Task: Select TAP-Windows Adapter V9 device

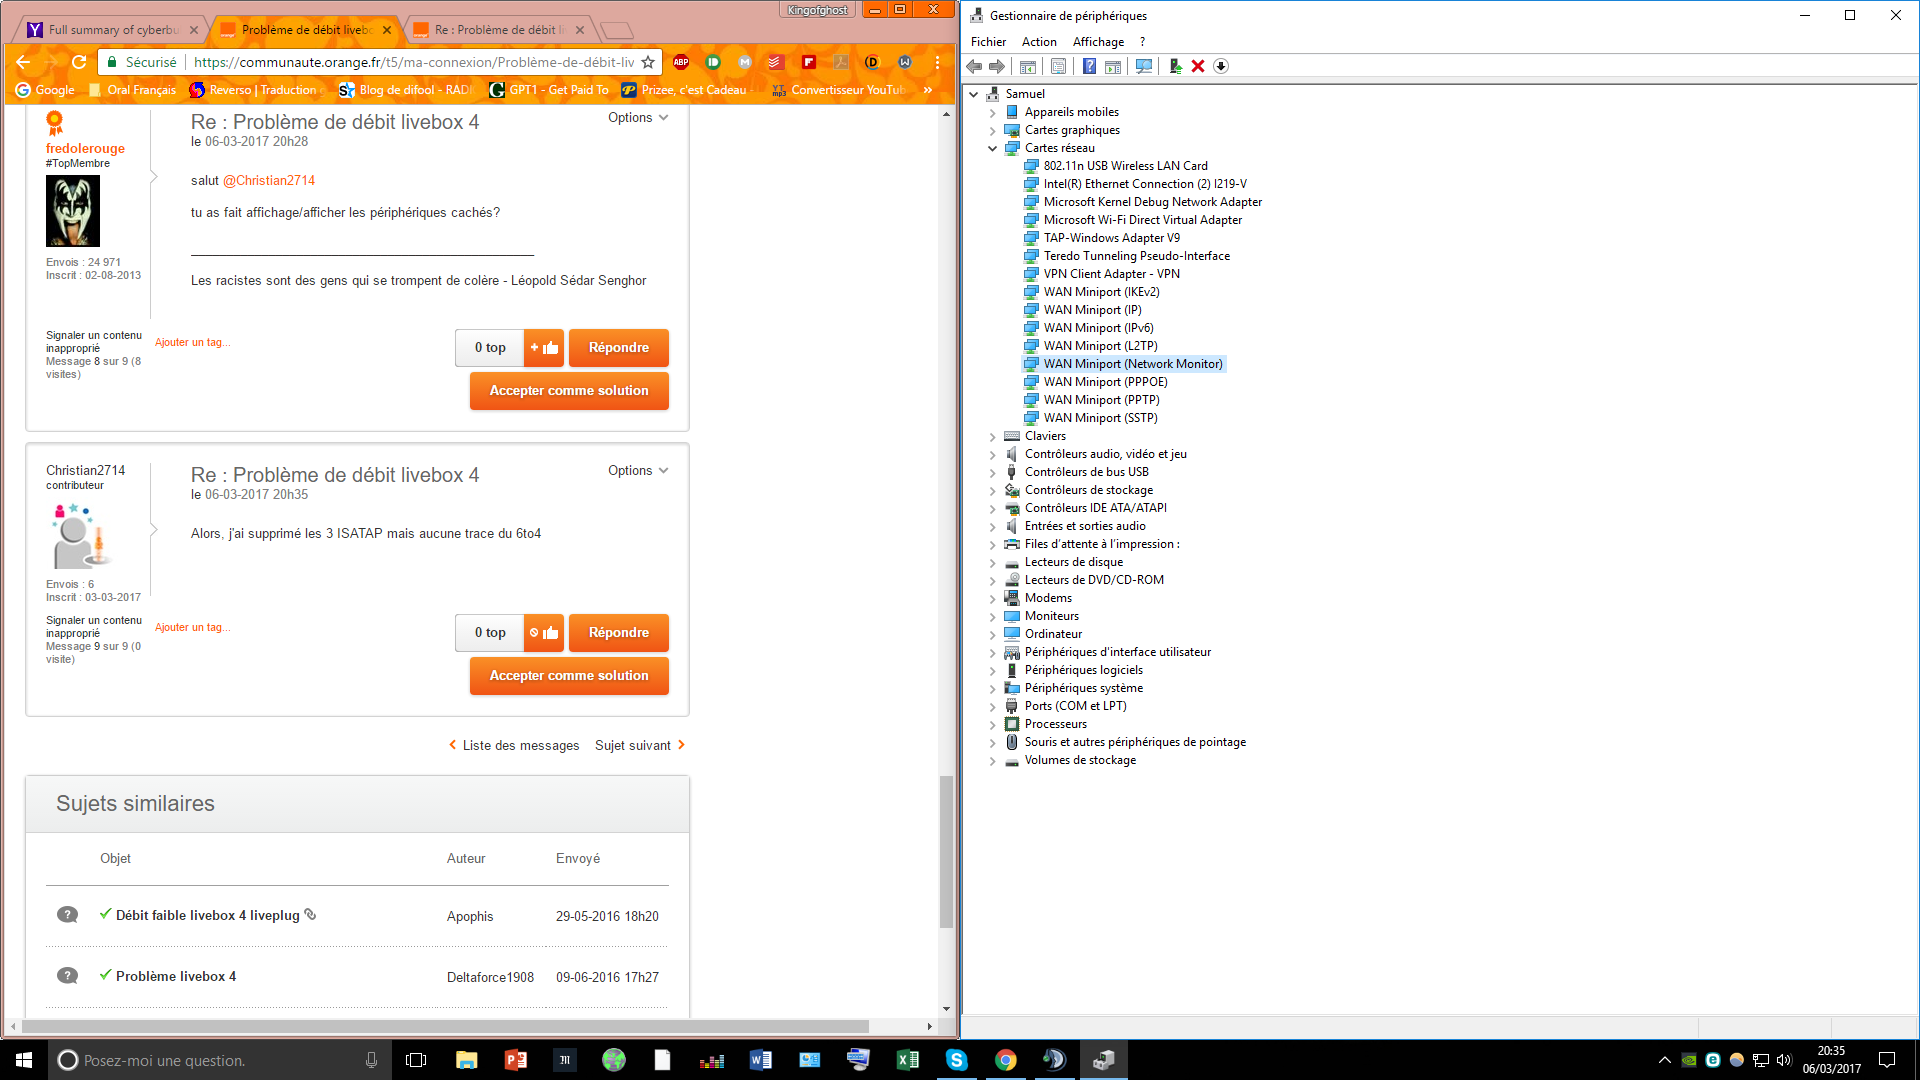Action: point(1111,238)
